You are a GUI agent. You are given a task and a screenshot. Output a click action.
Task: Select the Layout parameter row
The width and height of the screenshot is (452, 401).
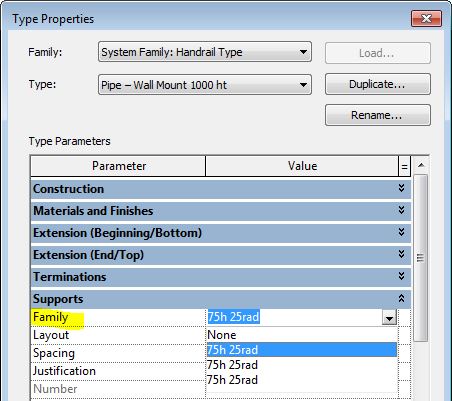tap(118, 335)
